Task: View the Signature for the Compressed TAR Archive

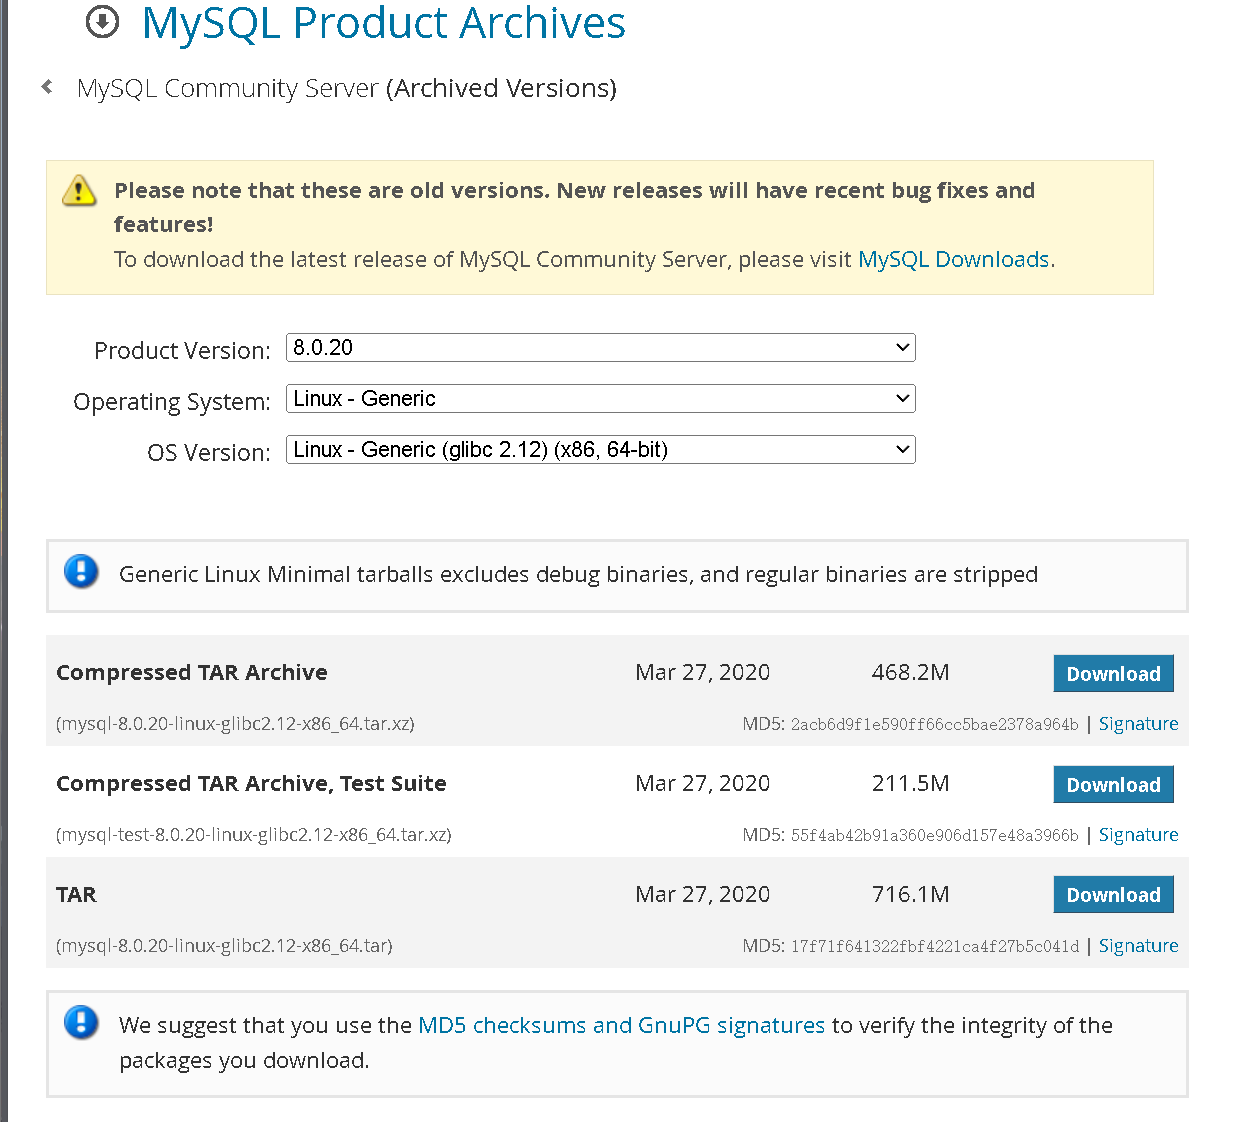Action: [1138, 723]
